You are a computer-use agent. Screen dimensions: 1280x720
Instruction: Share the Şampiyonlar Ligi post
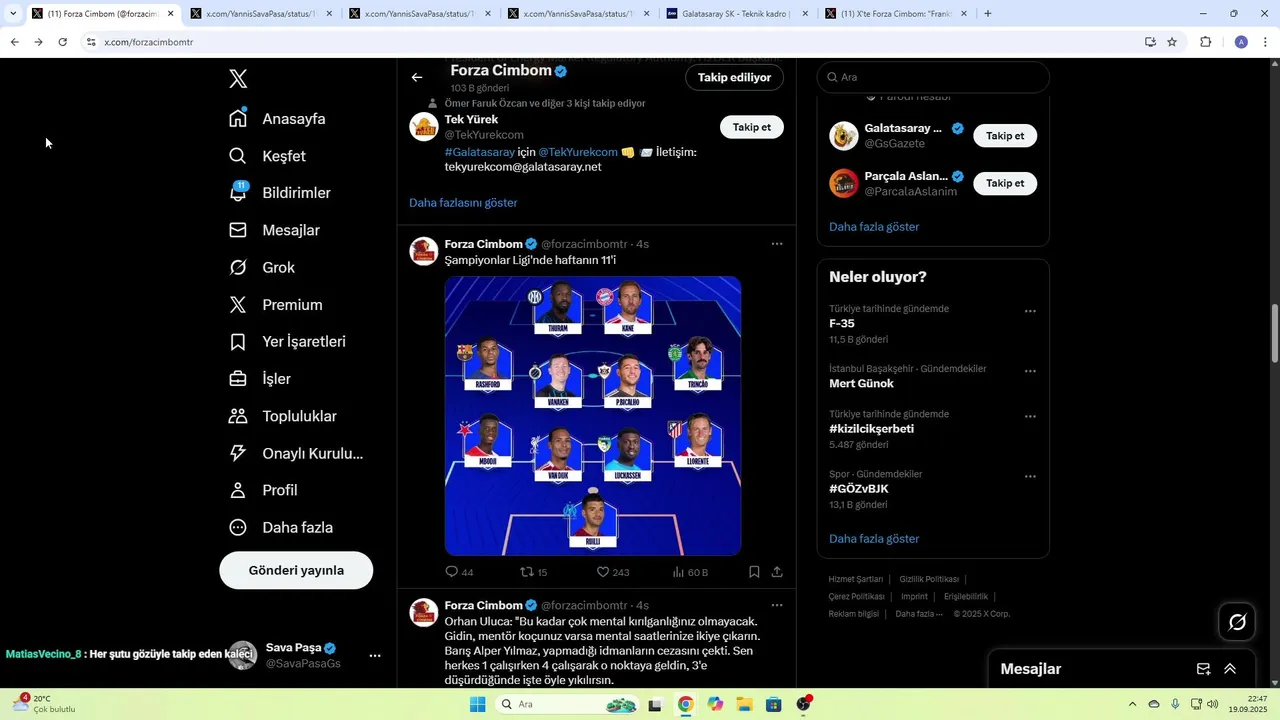coord(777,572)
